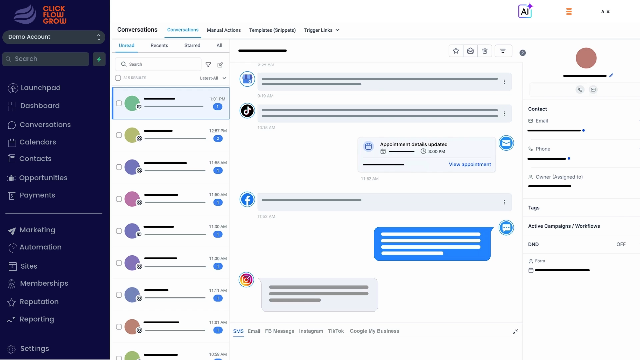This screenshot has width=640, height=360.
Task: Check the 11:11 AM conversation's checkbox
Action: tap(119, 295)
